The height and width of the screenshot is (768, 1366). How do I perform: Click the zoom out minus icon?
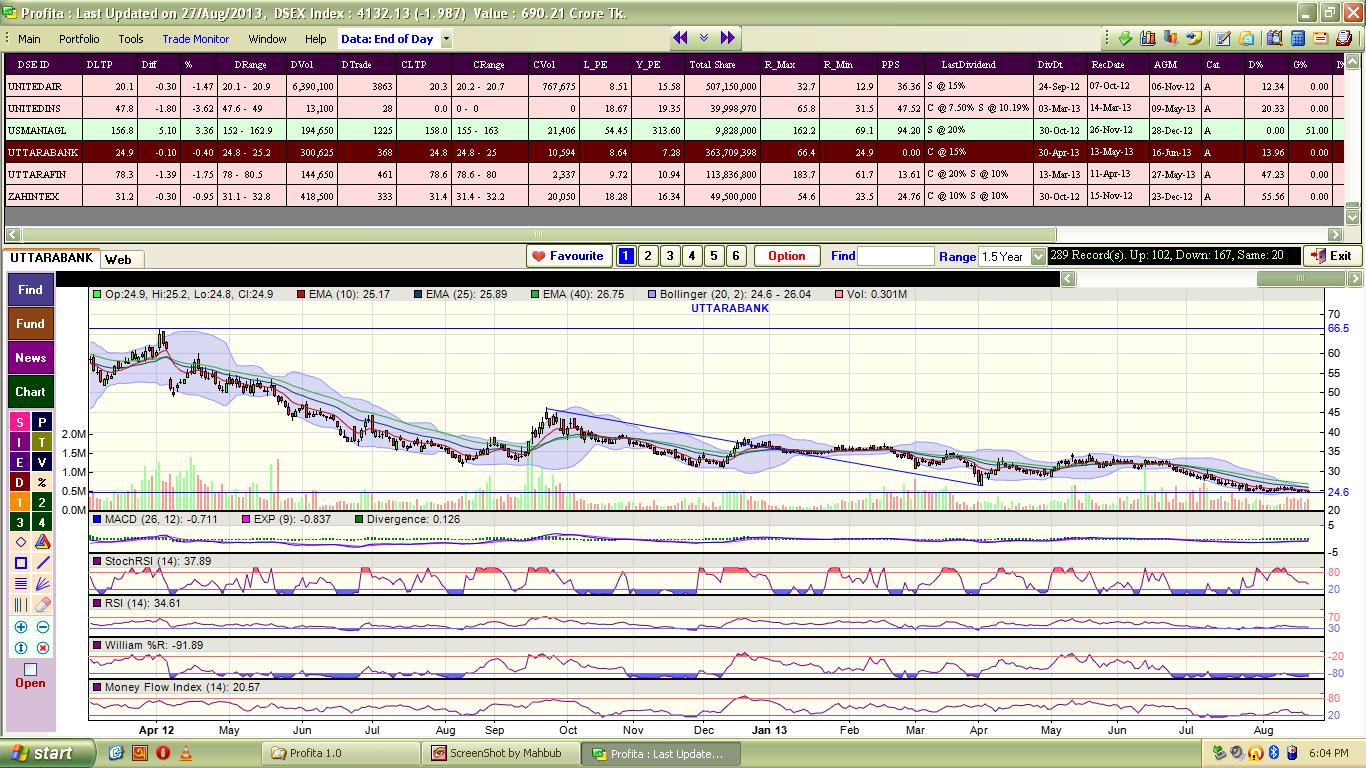point(42,627)
